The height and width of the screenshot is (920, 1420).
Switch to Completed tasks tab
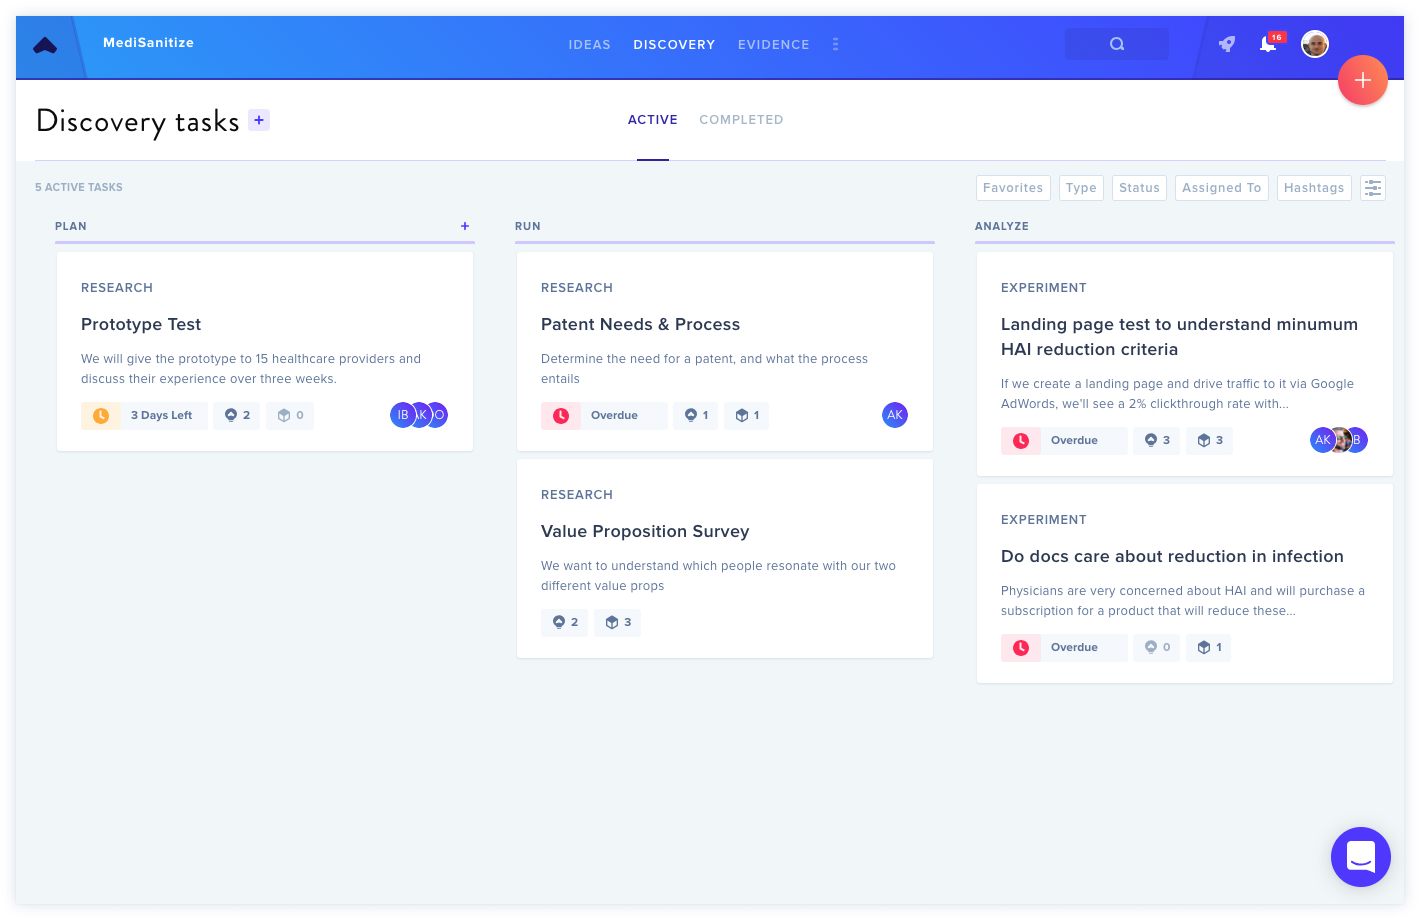(741, 120)
